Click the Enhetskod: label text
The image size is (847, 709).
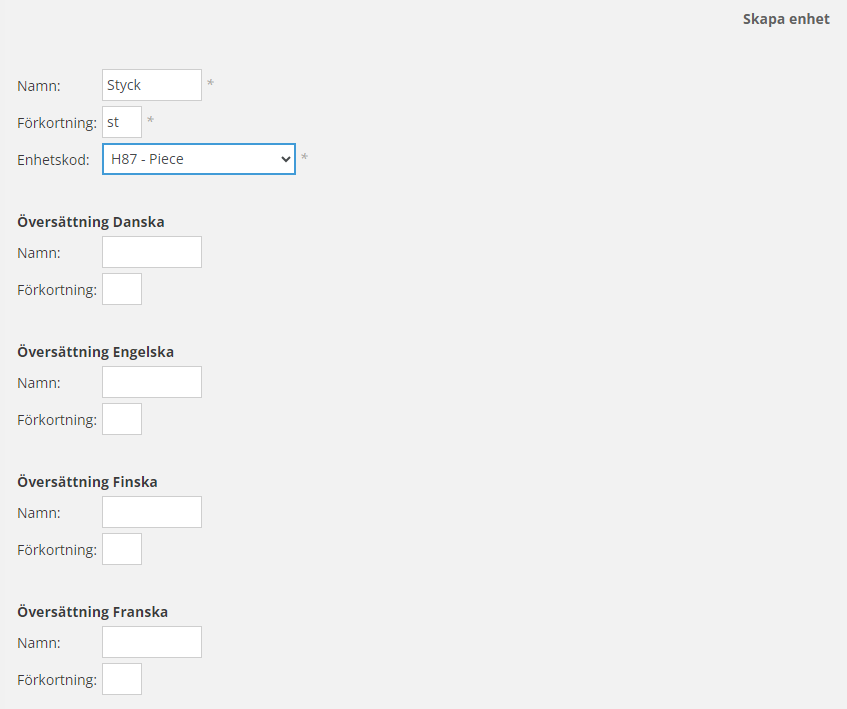click(53, 159)
